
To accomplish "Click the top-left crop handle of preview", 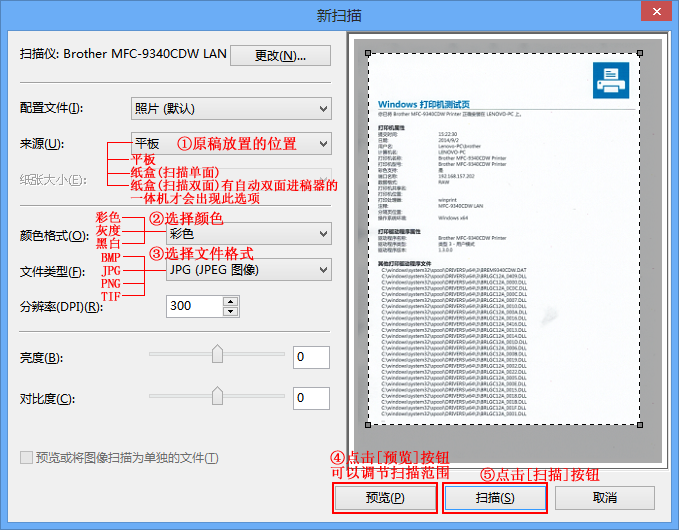I will point(368,53).
